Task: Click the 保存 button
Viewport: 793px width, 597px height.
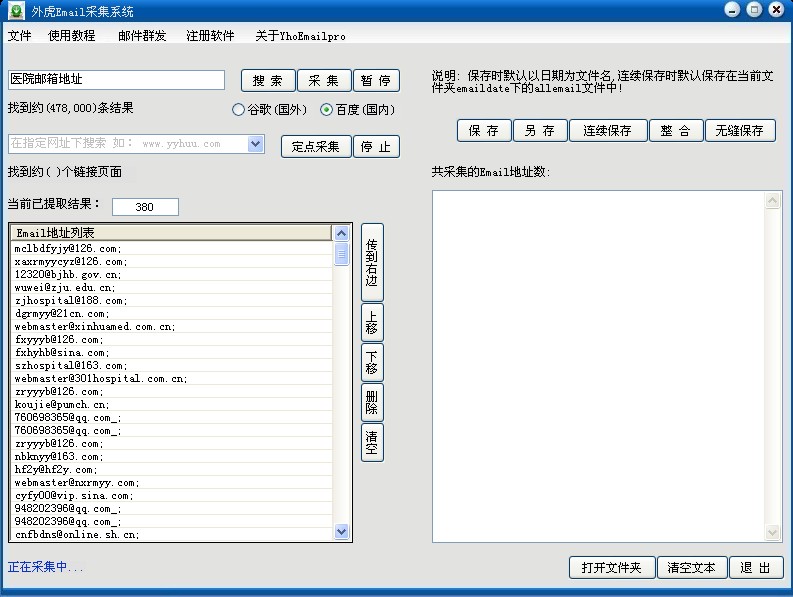Action: pyautogui.click(x=484, y=131)
